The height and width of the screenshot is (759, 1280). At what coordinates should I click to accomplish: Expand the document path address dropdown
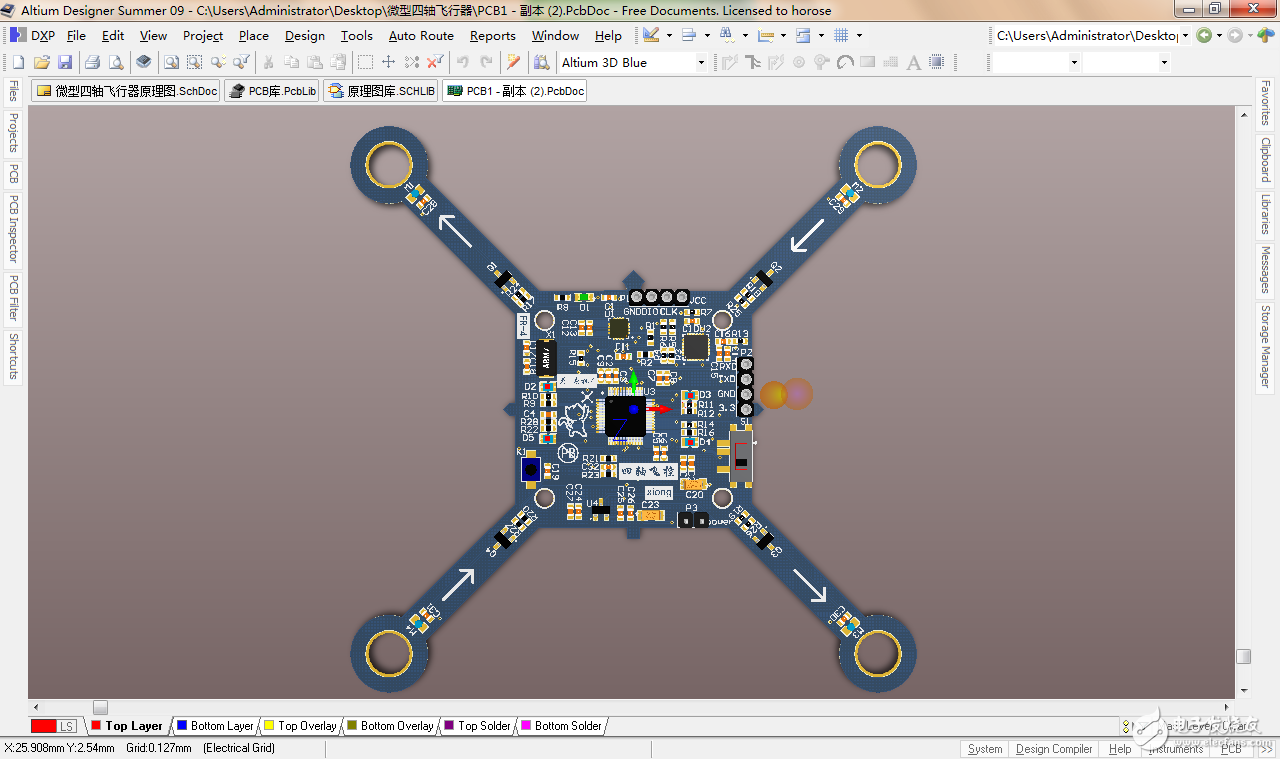point(1186,35)
